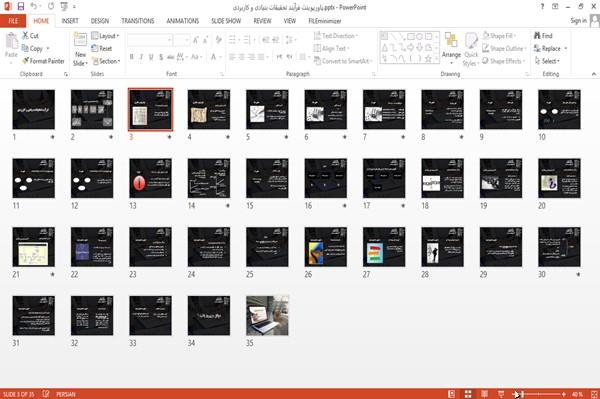Screen dimensions: 600x399
Task: Collapse the ribbon with the arrow
Action: 593,74
